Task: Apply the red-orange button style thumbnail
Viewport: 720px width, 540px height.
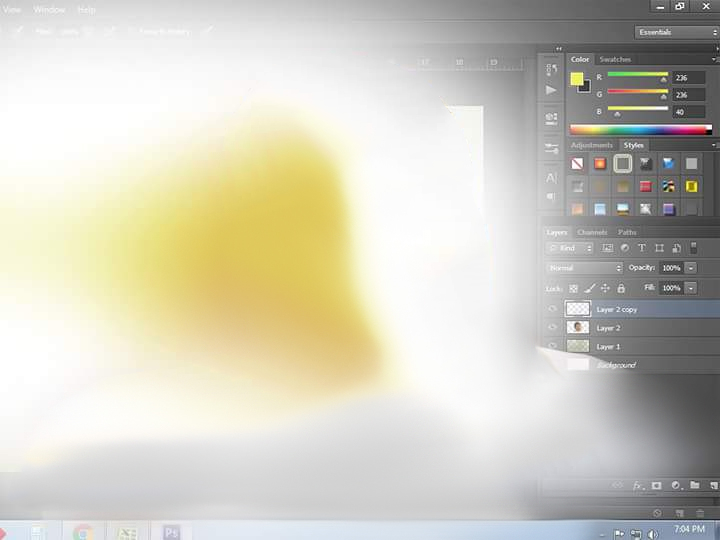Action: click(600, 163)
